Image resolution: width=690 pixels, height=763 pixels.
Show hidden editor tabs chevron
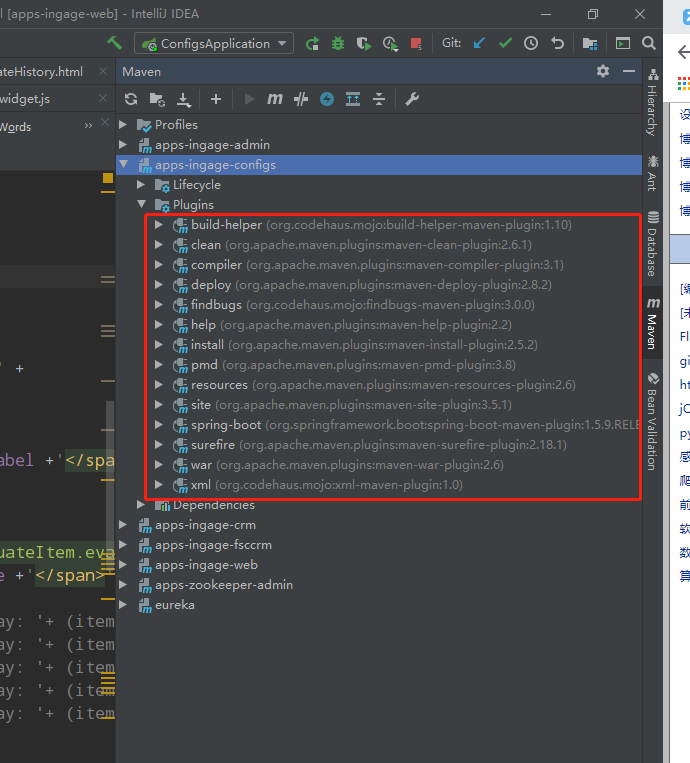click(88, 126)
